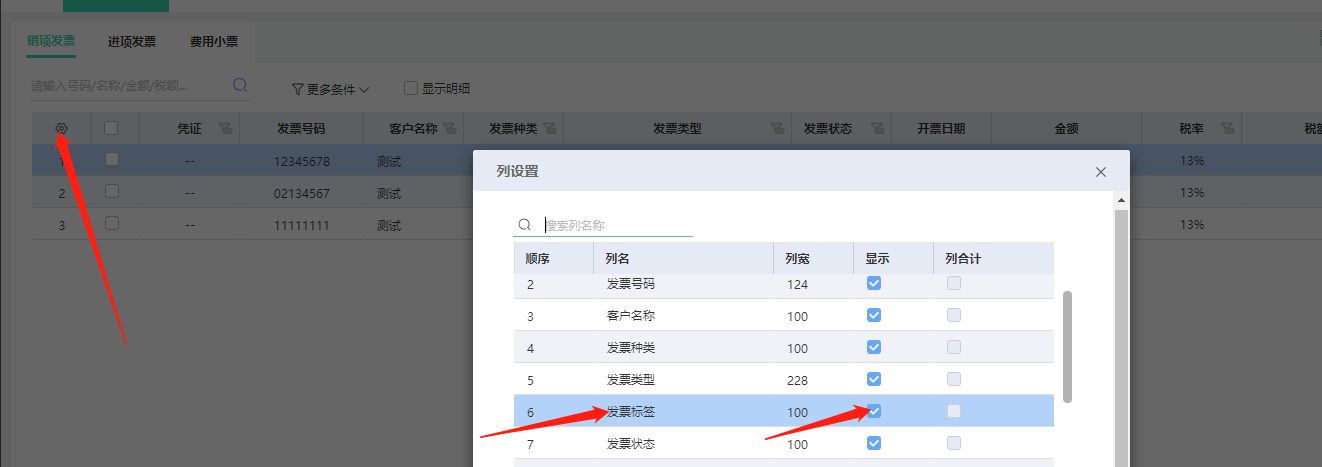Select 发票状态 row in column list
Screen dimensions: 1322x467
click(784, 443)
